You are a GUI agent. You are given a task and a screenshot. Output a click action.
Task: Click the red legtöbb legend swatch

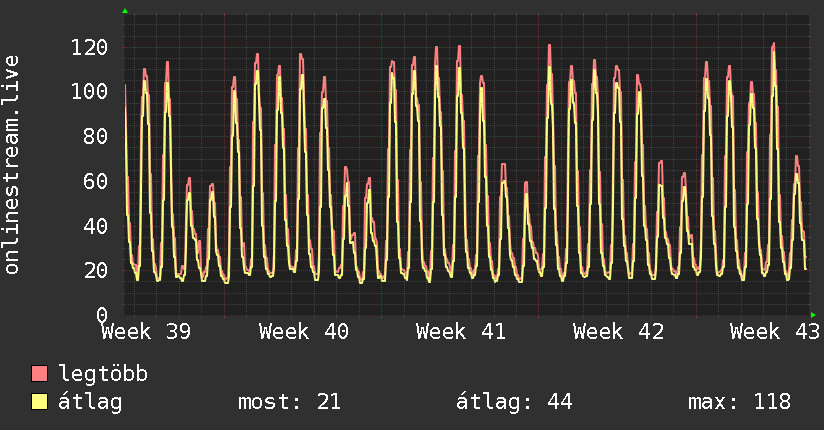(39, 374)
